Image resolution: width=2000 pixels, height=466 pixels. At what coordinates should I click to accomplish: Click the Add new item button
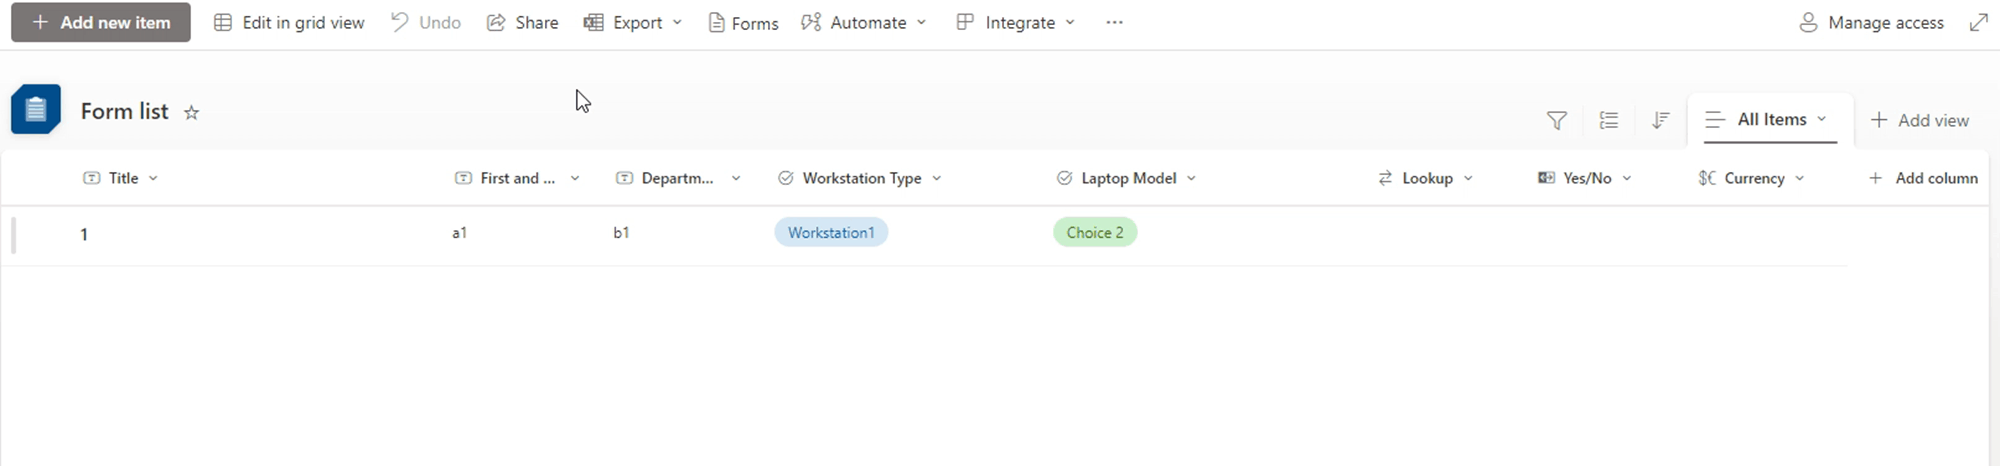[x=101, y=22]
